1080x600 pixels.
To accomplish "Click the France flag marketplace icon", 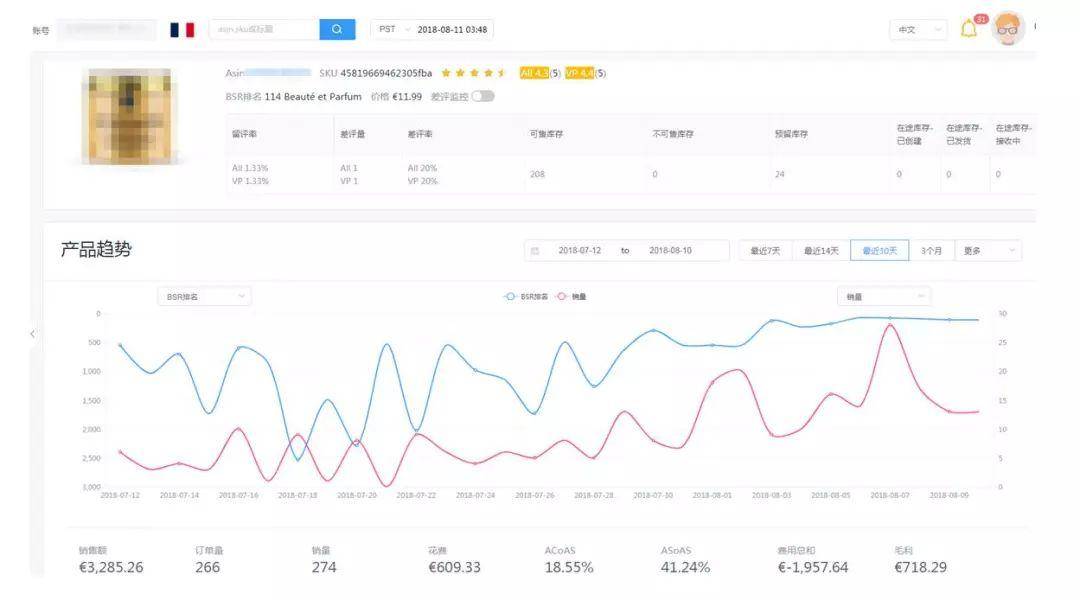I will (183, 30).
